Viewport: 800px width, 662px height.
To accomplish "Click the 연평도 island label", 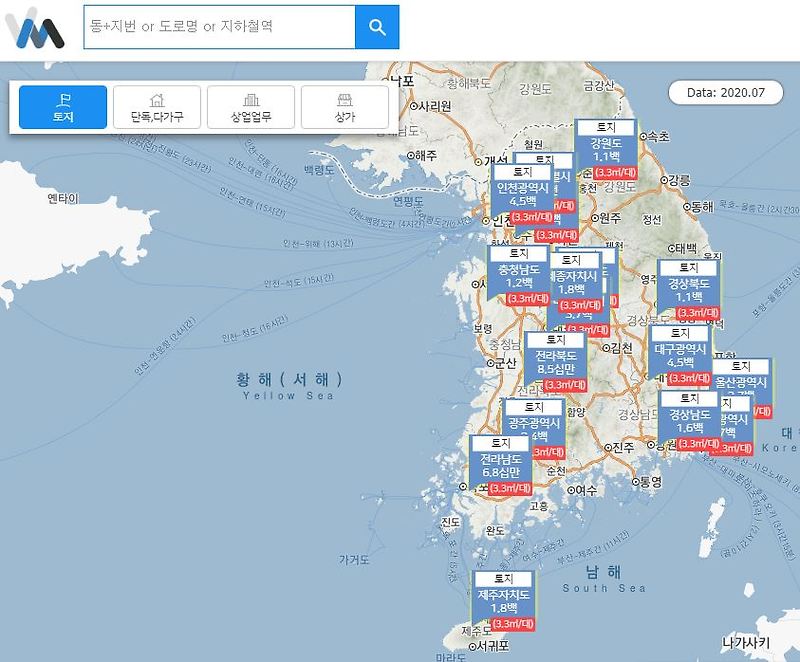I will click(408, 201).
